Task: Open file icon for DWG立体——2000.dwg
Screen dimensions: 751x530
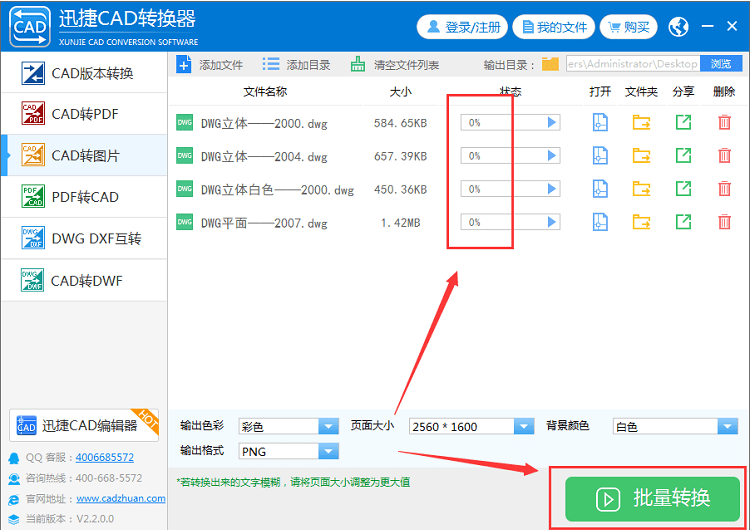Action: [x=600, y=123]
